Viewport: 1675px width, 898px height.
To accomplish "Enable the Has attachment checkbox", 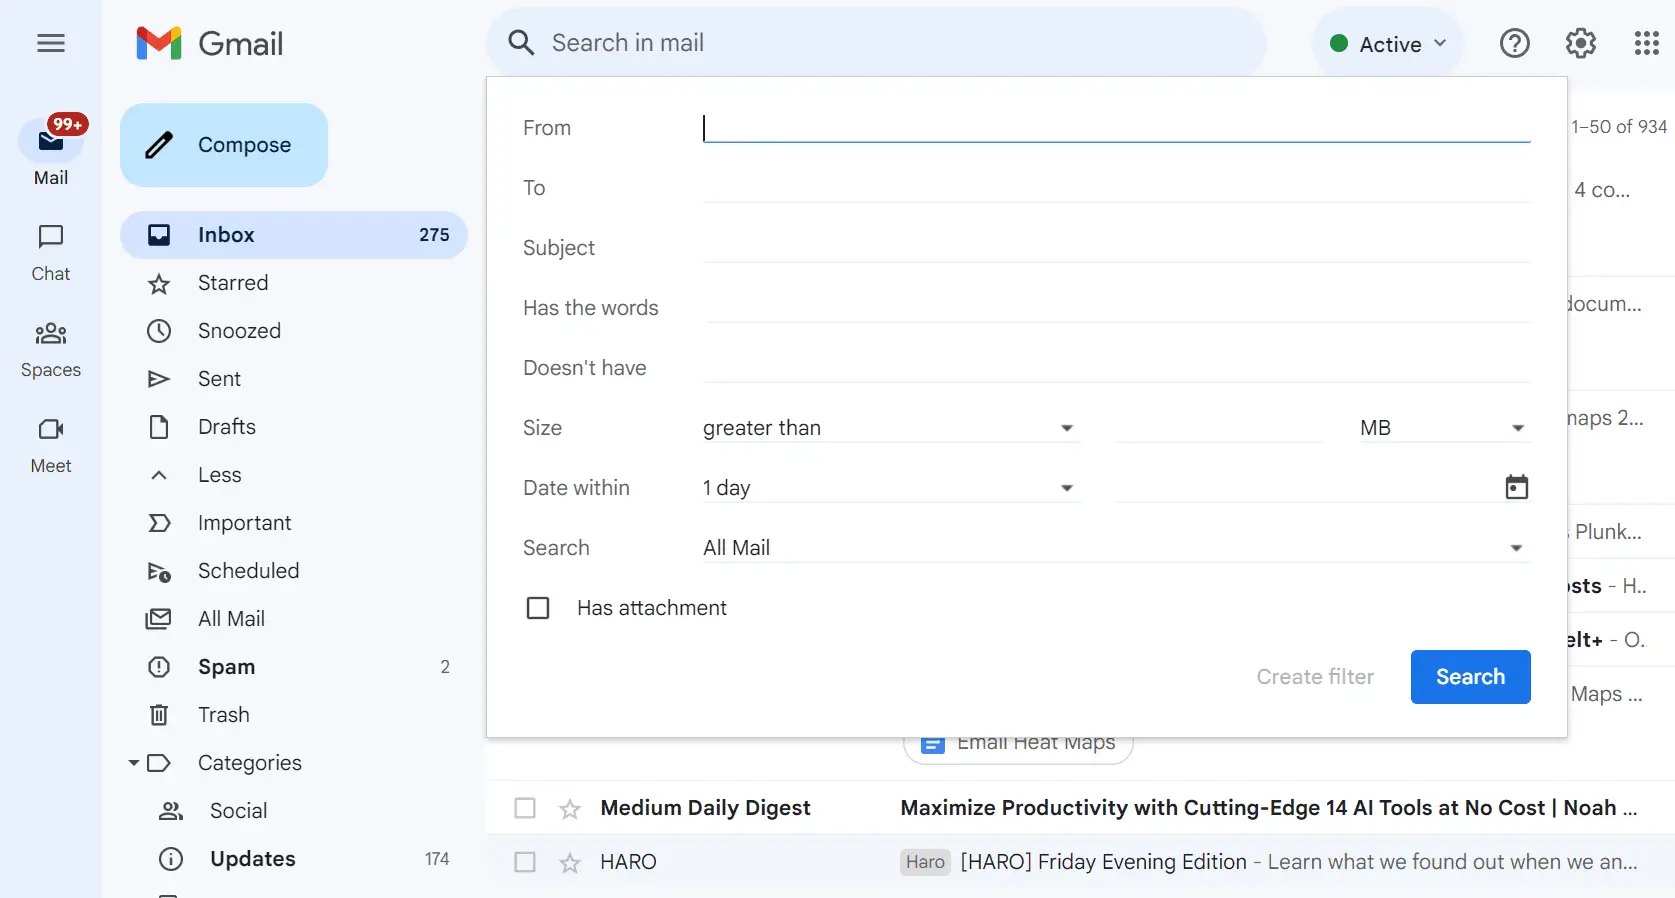I will tap(538, 608).
